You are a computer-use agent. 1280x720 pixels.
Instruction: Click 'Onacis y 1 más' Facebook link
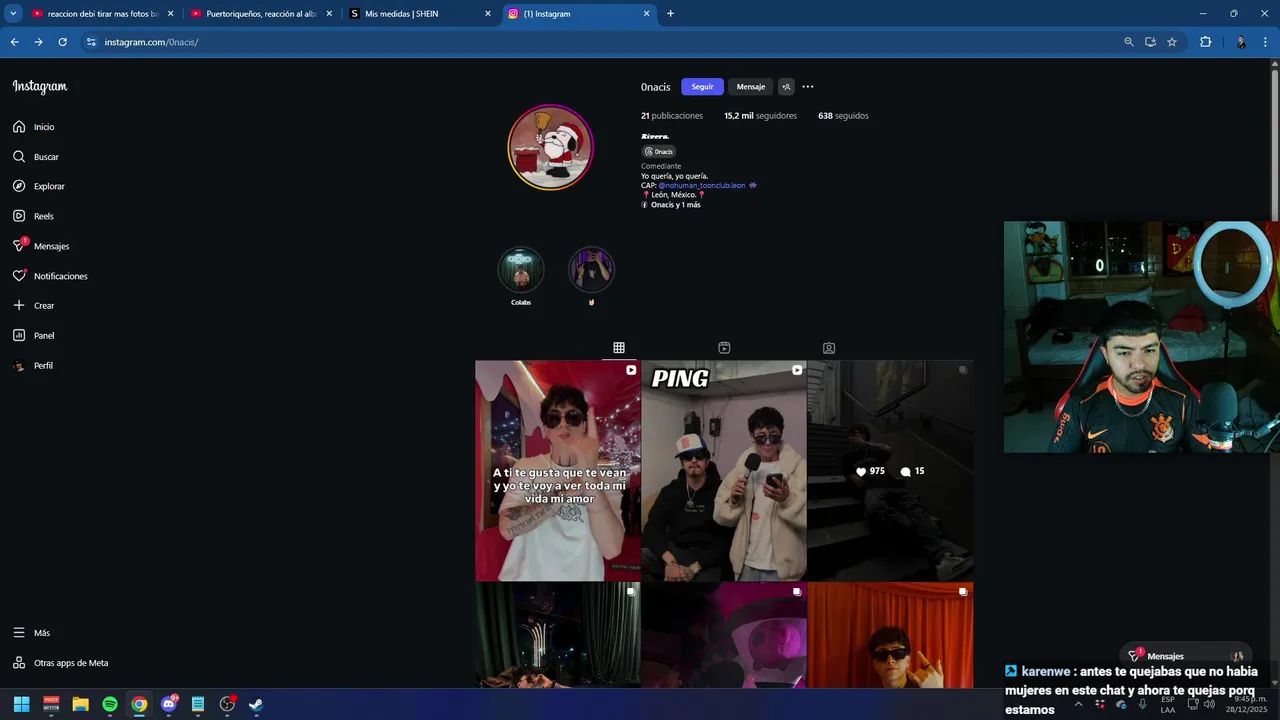(x=671, y=205)
